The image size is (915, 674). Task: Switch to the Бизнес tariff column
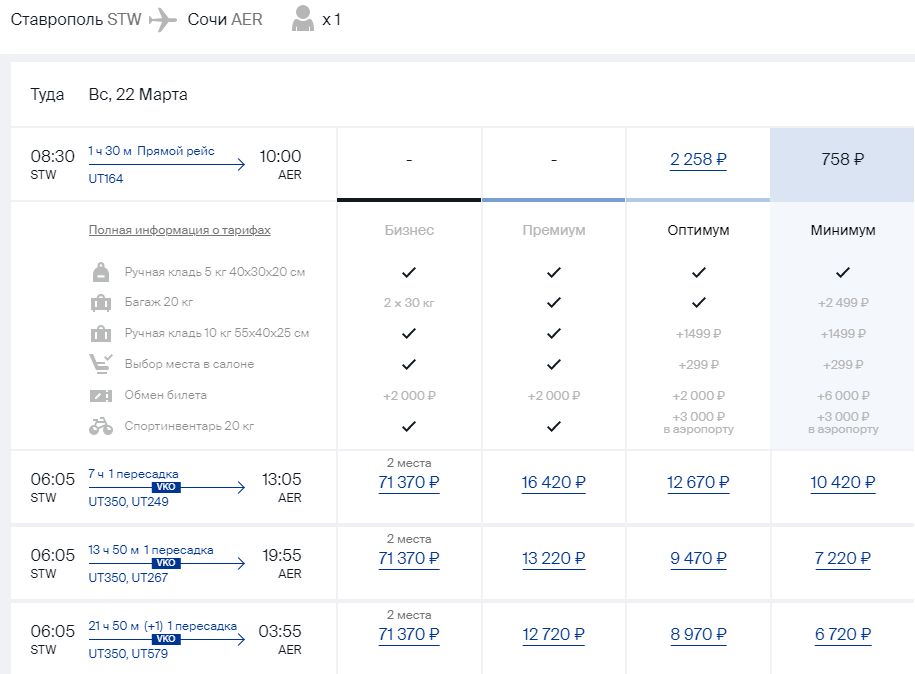pos(409,230)
